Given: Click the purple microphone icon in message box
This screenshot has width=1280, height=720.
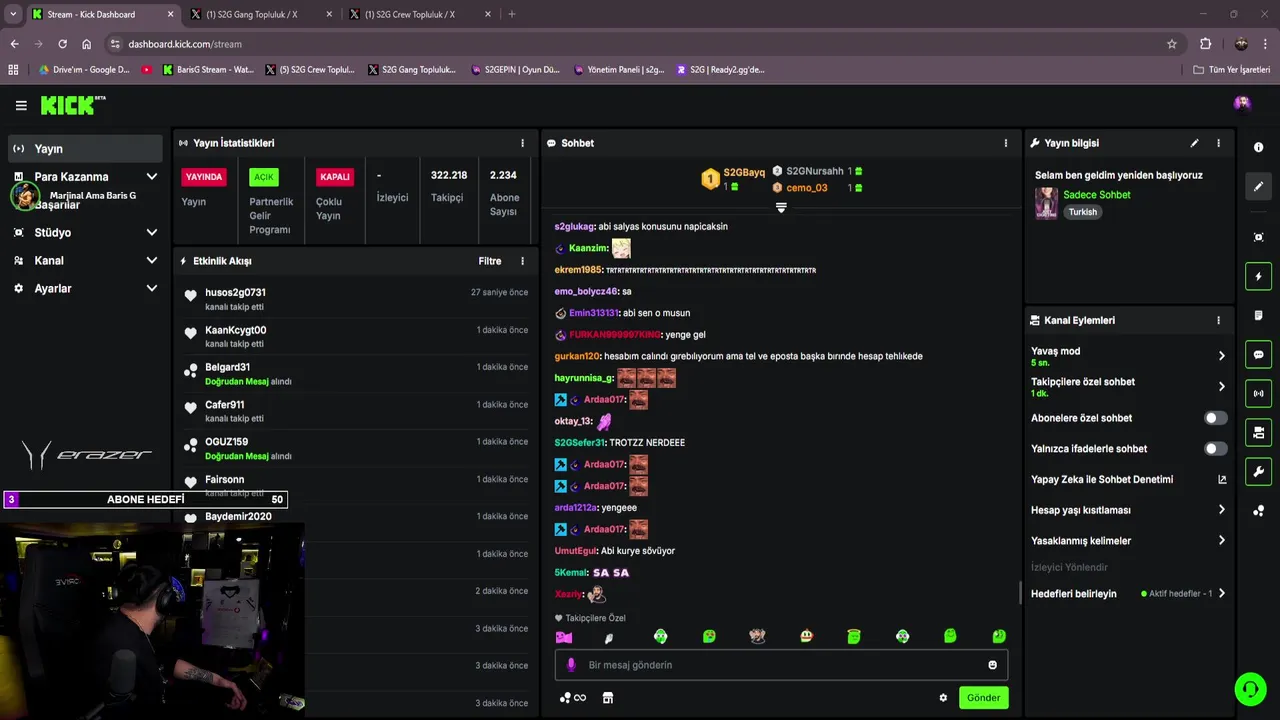Looking at the screenshot, I should click(x=571, y=665).
